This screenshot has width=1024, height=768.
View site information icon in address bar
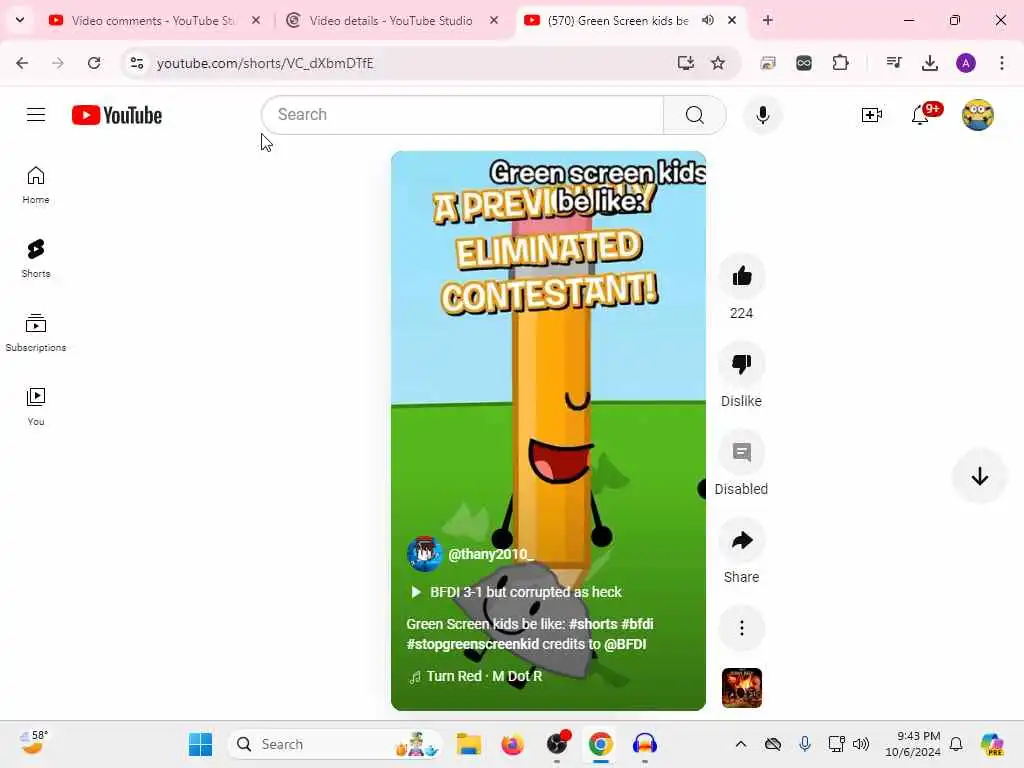coord(137,63)
